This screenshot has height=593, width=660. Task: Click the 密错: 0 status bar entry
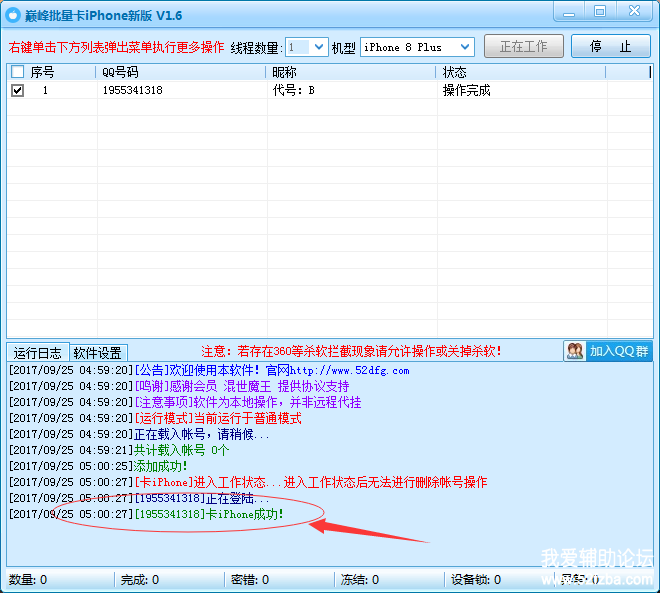[250, 580]
